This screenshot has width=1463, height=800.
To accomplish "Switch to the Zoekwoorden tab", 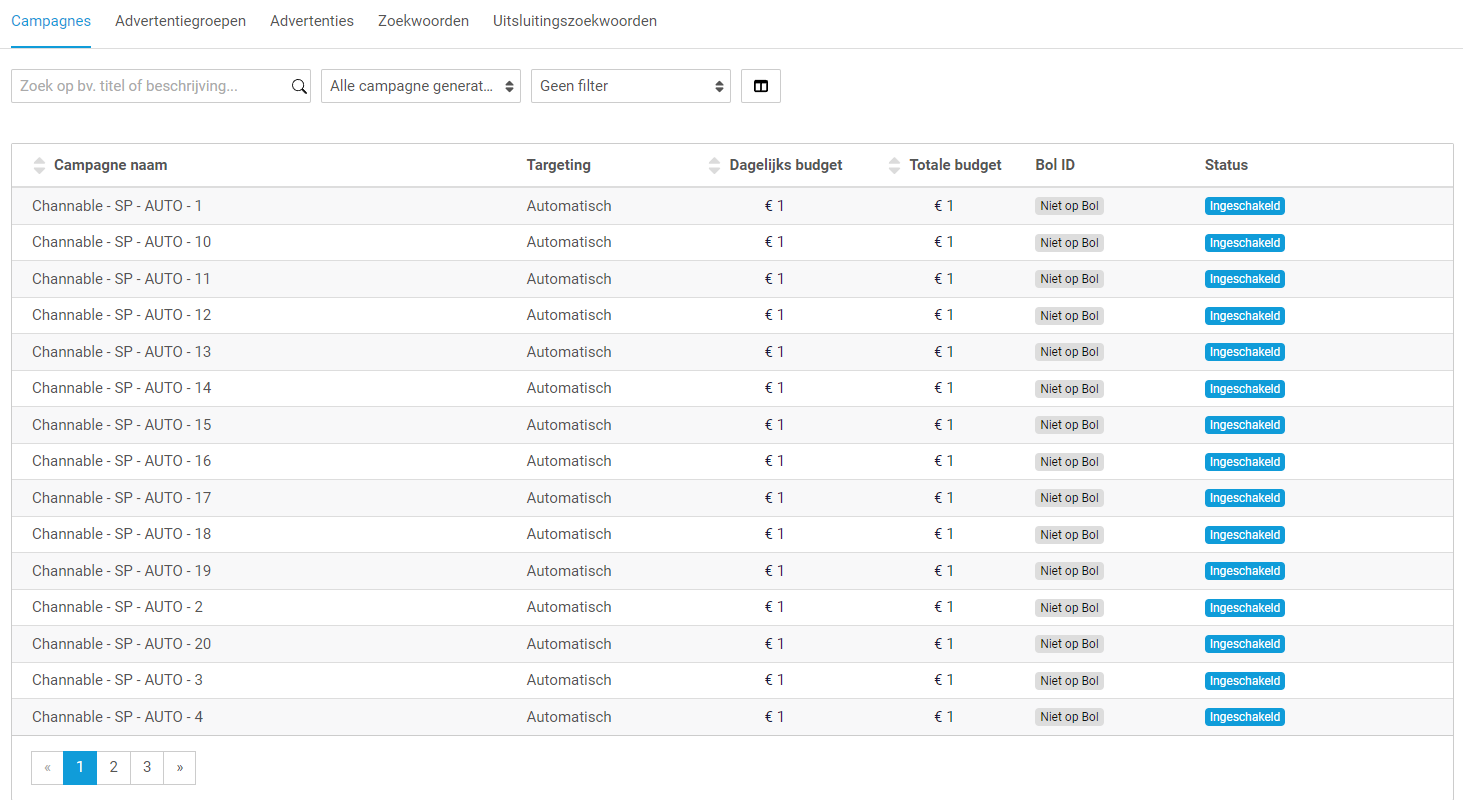I will 423,21.
